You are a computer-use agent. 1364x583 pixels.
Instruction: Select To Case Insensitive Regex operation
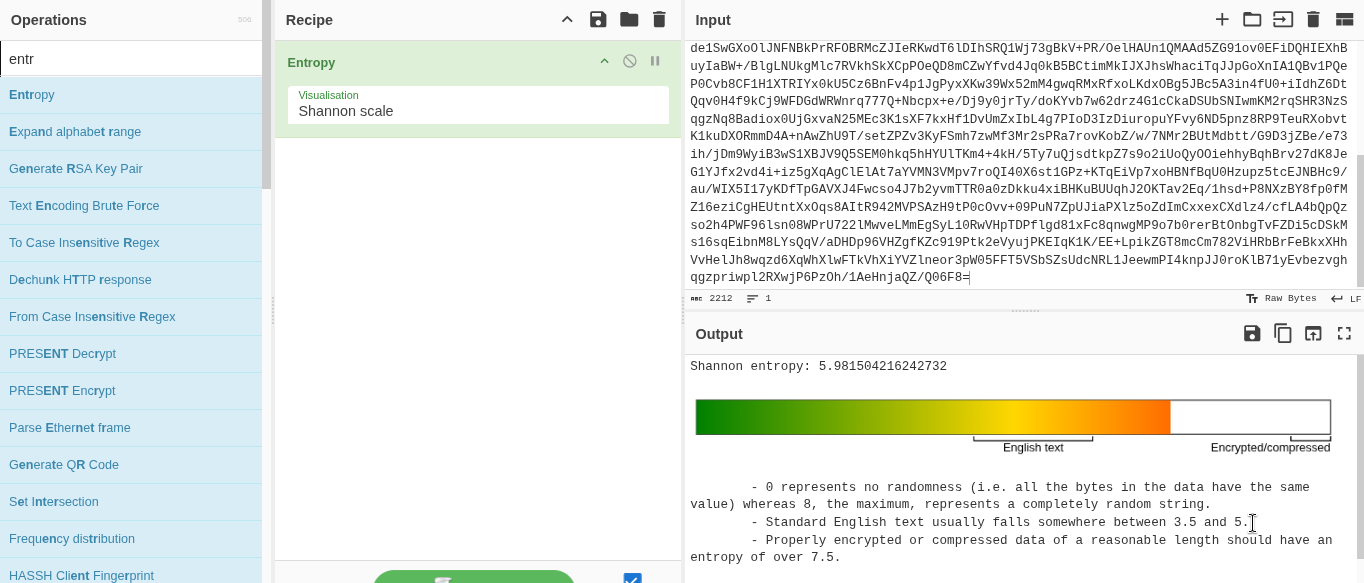[131, 243]
